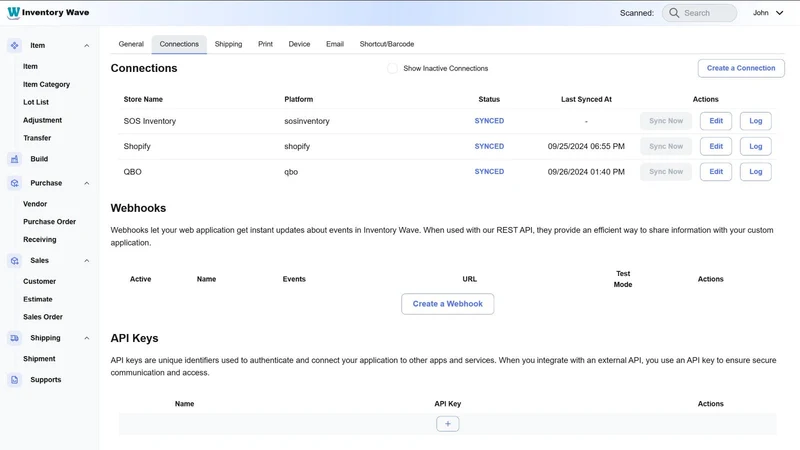Click Sync Now for QBO
The width and height of the screenshot is (800, 450).
pyautogui.click(x=666, y=171)
